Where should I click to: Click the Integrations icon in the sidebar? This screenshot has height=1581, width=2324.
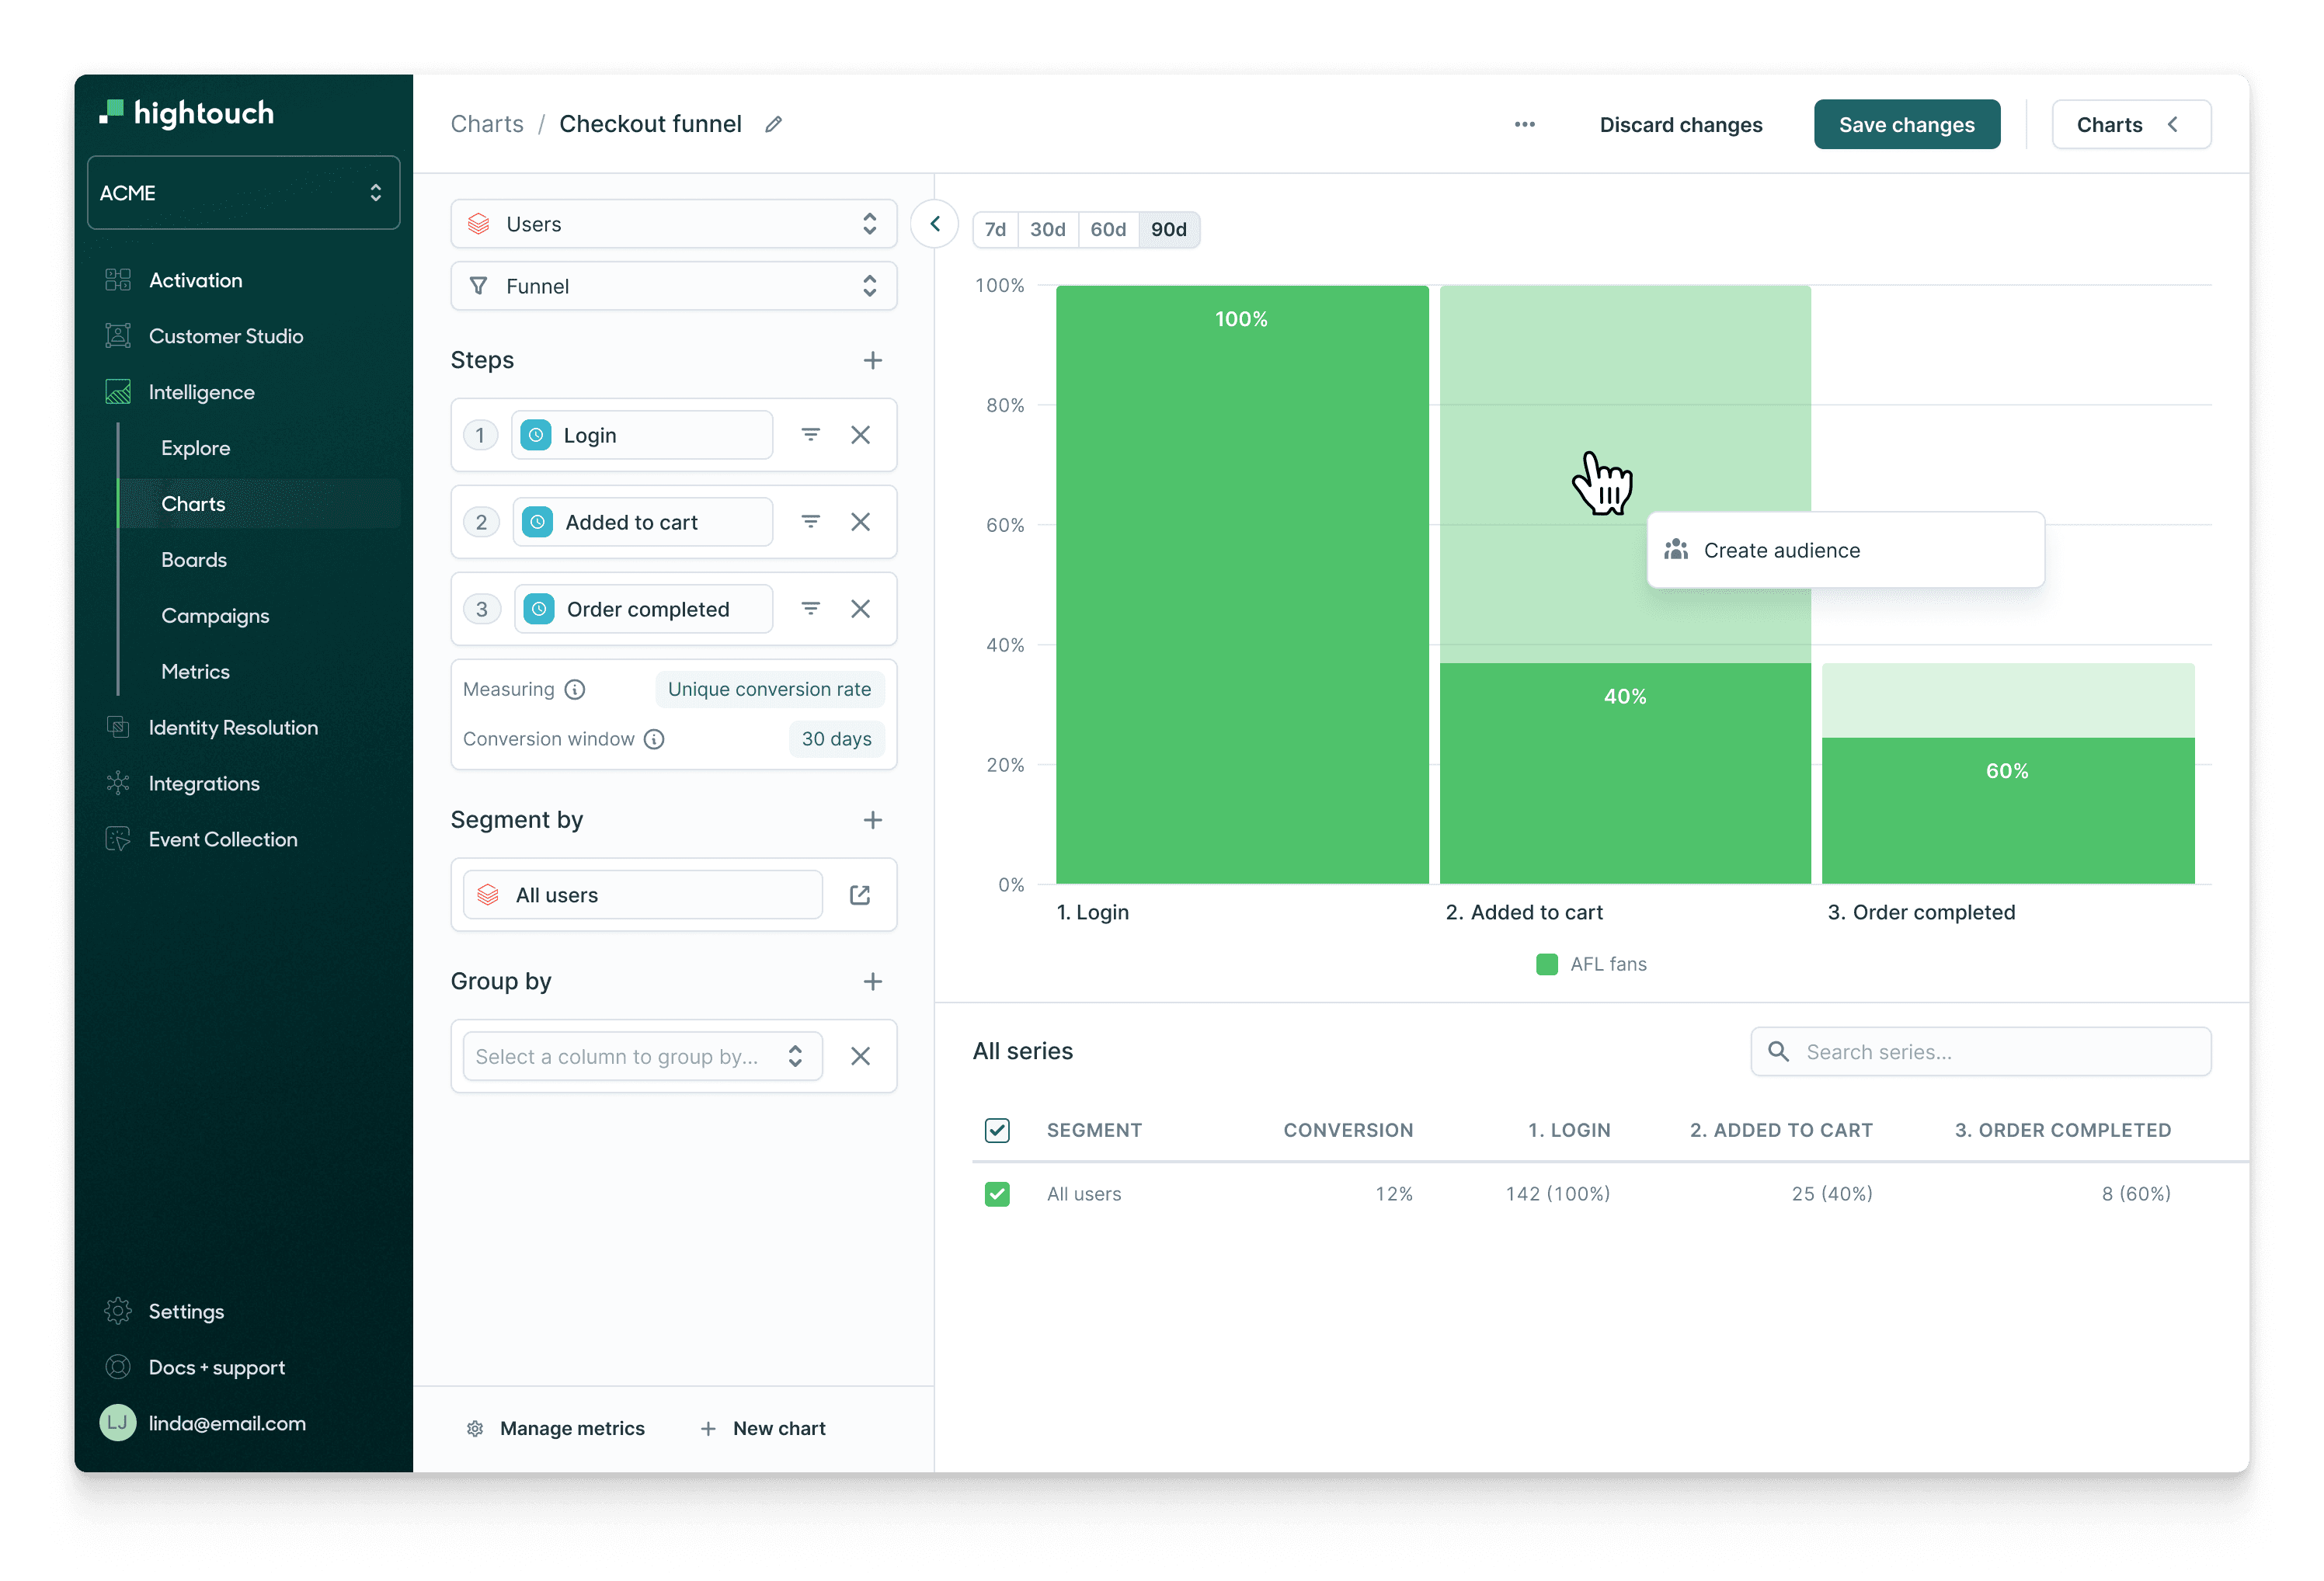tap(117, 783)
